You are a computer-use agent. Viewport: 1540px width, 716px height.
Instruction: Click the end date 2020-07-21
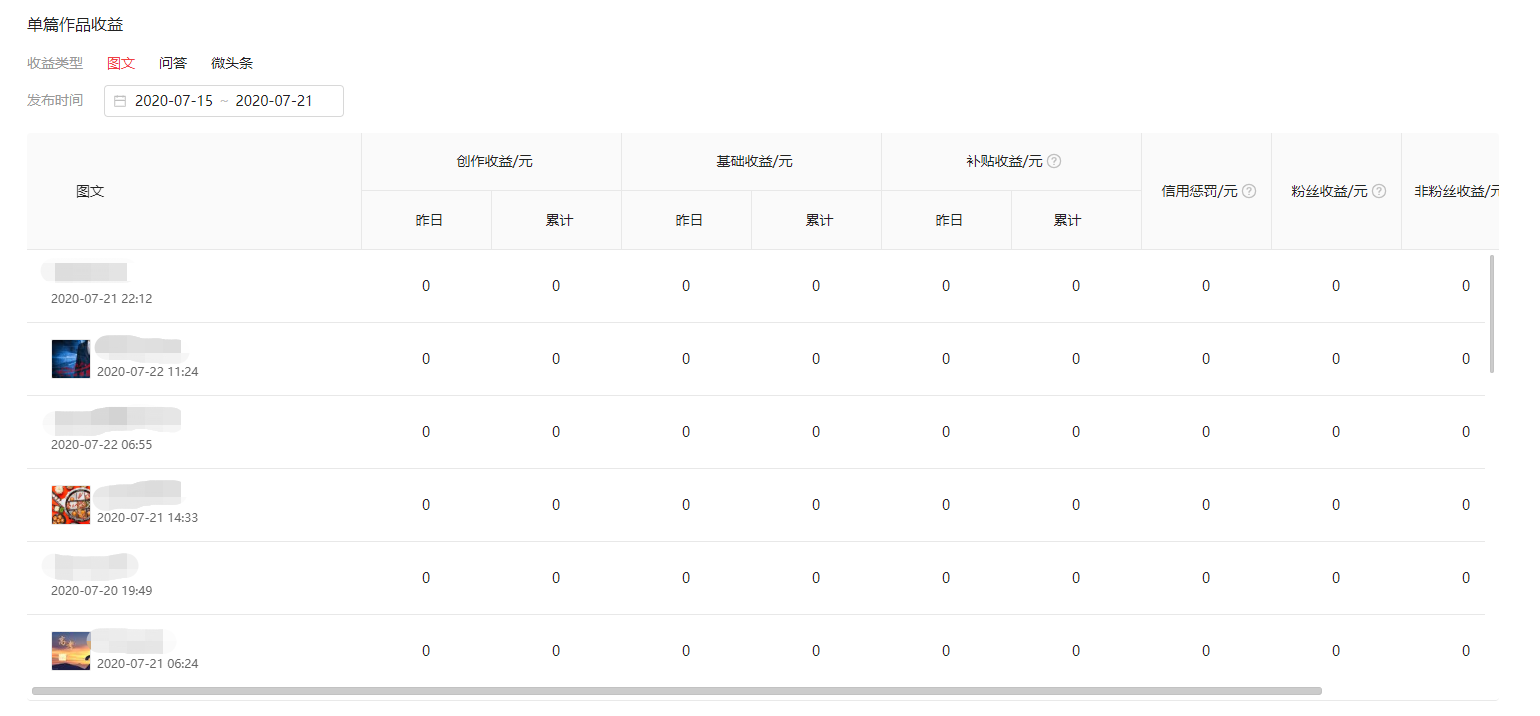tap(290, 101)
